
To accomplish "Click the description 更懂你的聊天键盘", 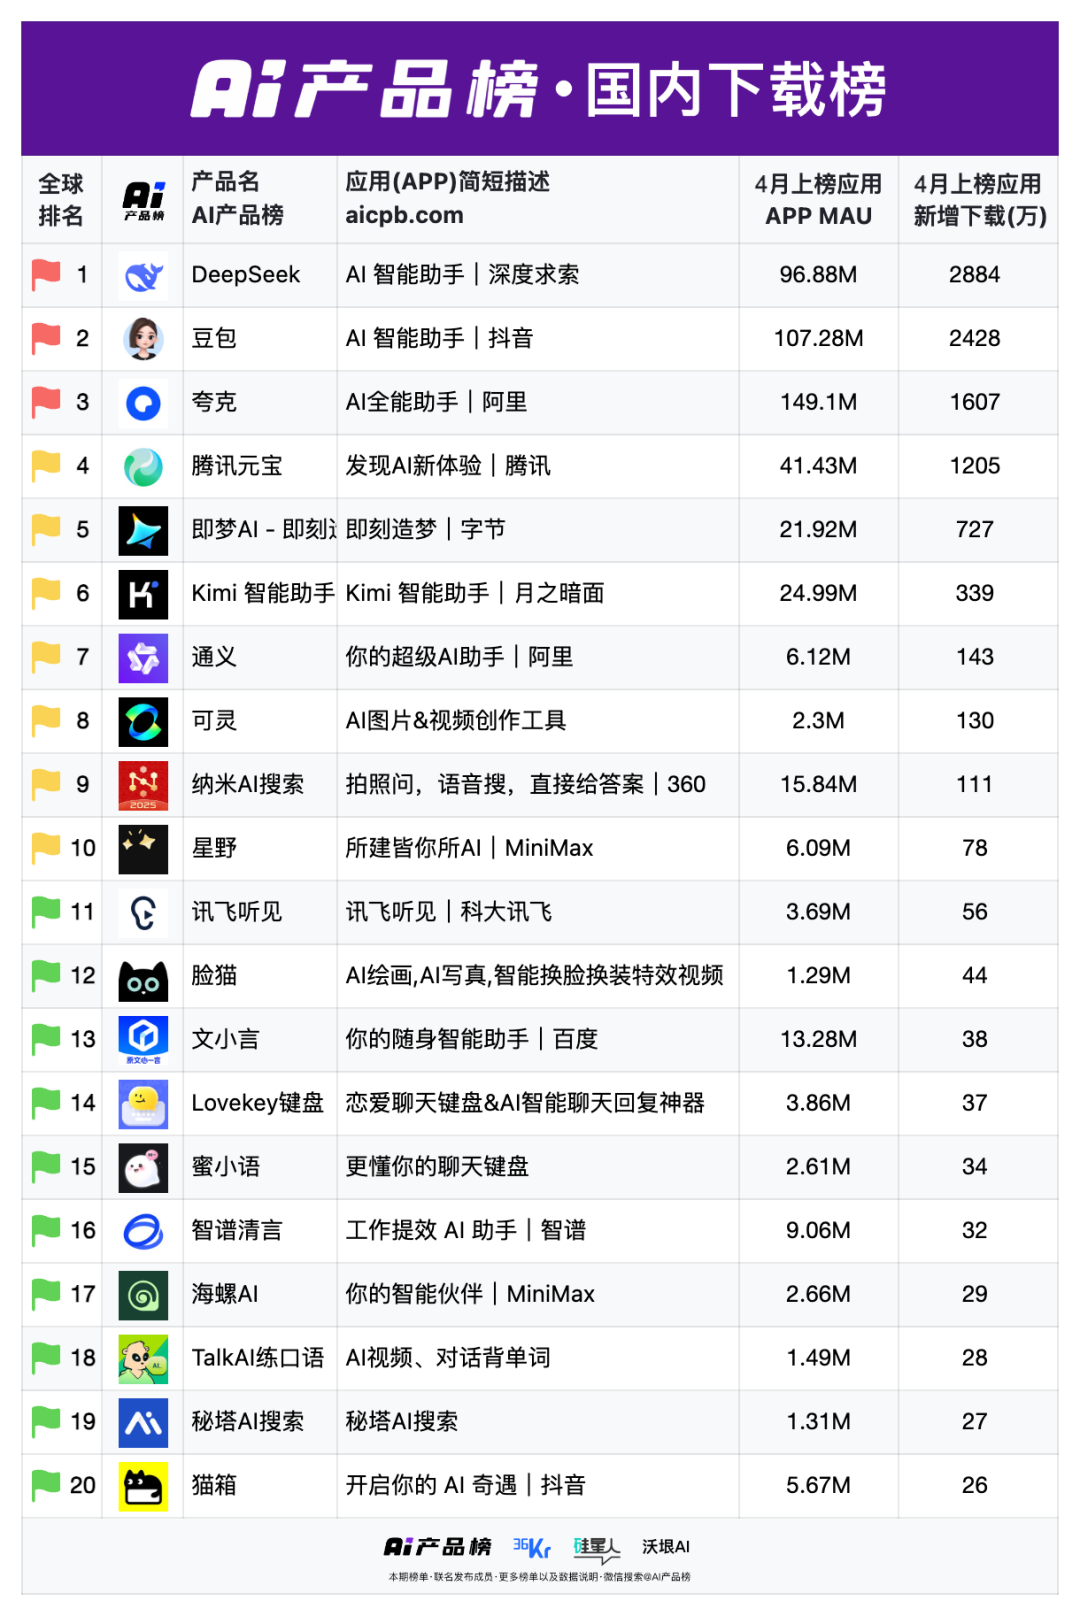I will (437, 1167).
